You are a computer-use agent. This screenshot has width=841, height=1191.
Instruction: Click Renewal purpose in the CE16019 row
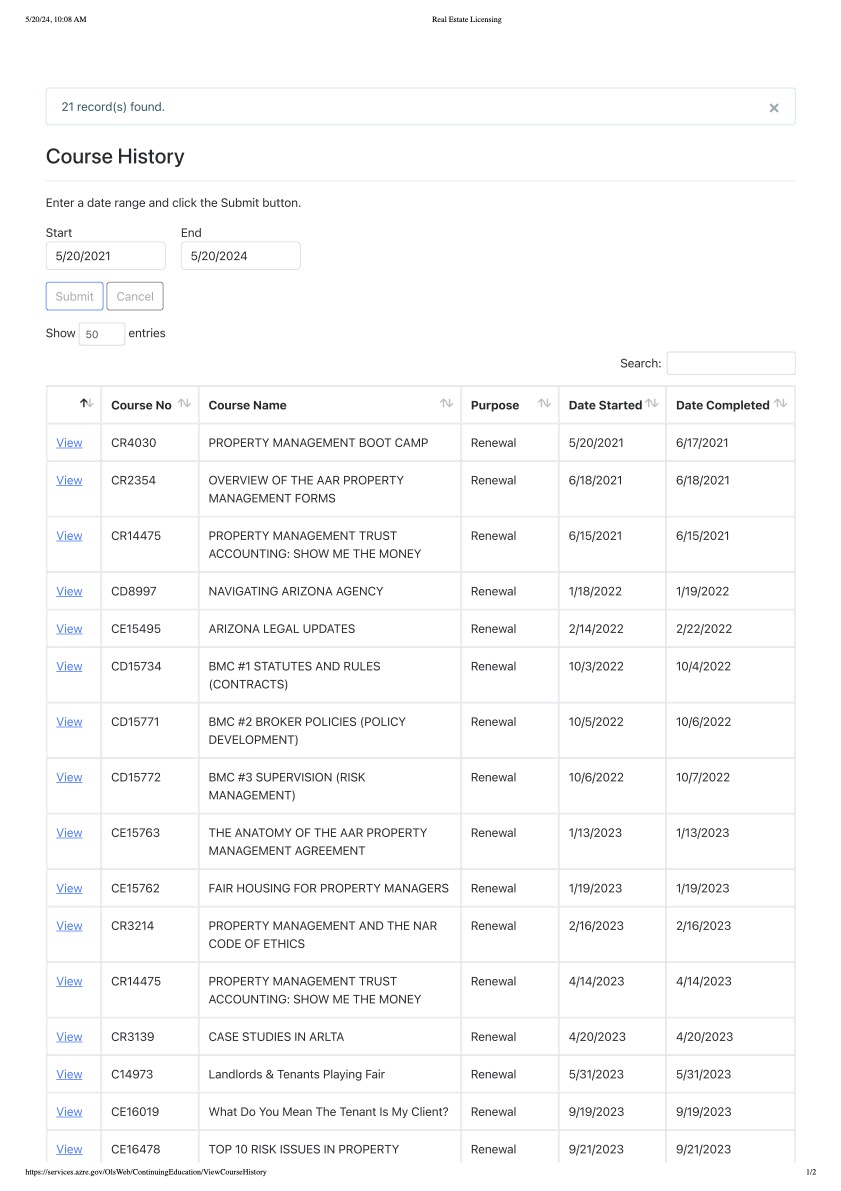[x=494, y=1112]
